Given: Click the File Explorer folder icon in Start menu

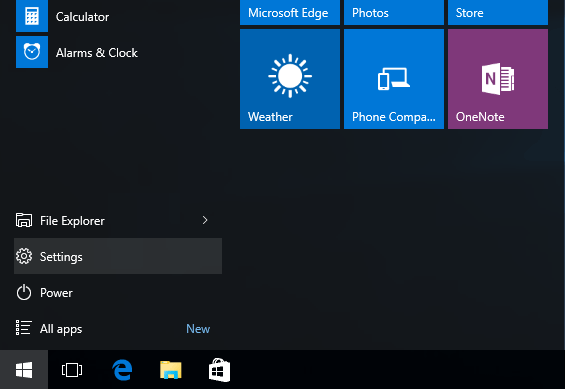Looking at the screenshot, I should point(24,220).
